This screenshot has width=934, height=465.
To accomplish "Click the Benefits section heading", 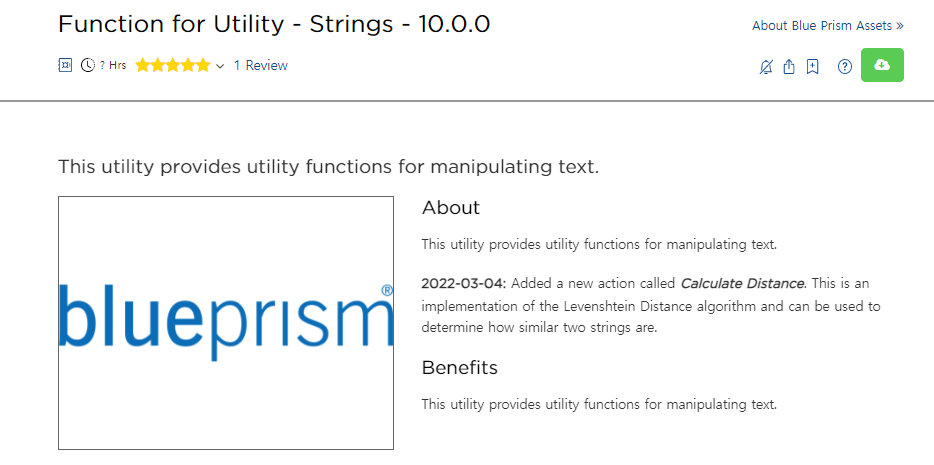I will (459, 367).
